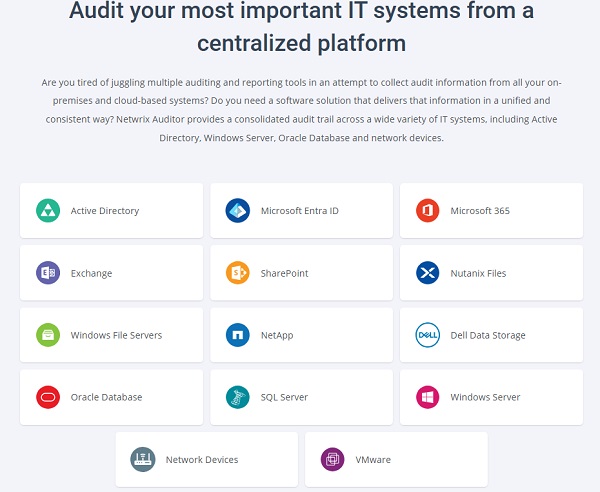600x492 pixels.
Task: Click the page heading about auditing IT systems
Action: coord(301,27)
